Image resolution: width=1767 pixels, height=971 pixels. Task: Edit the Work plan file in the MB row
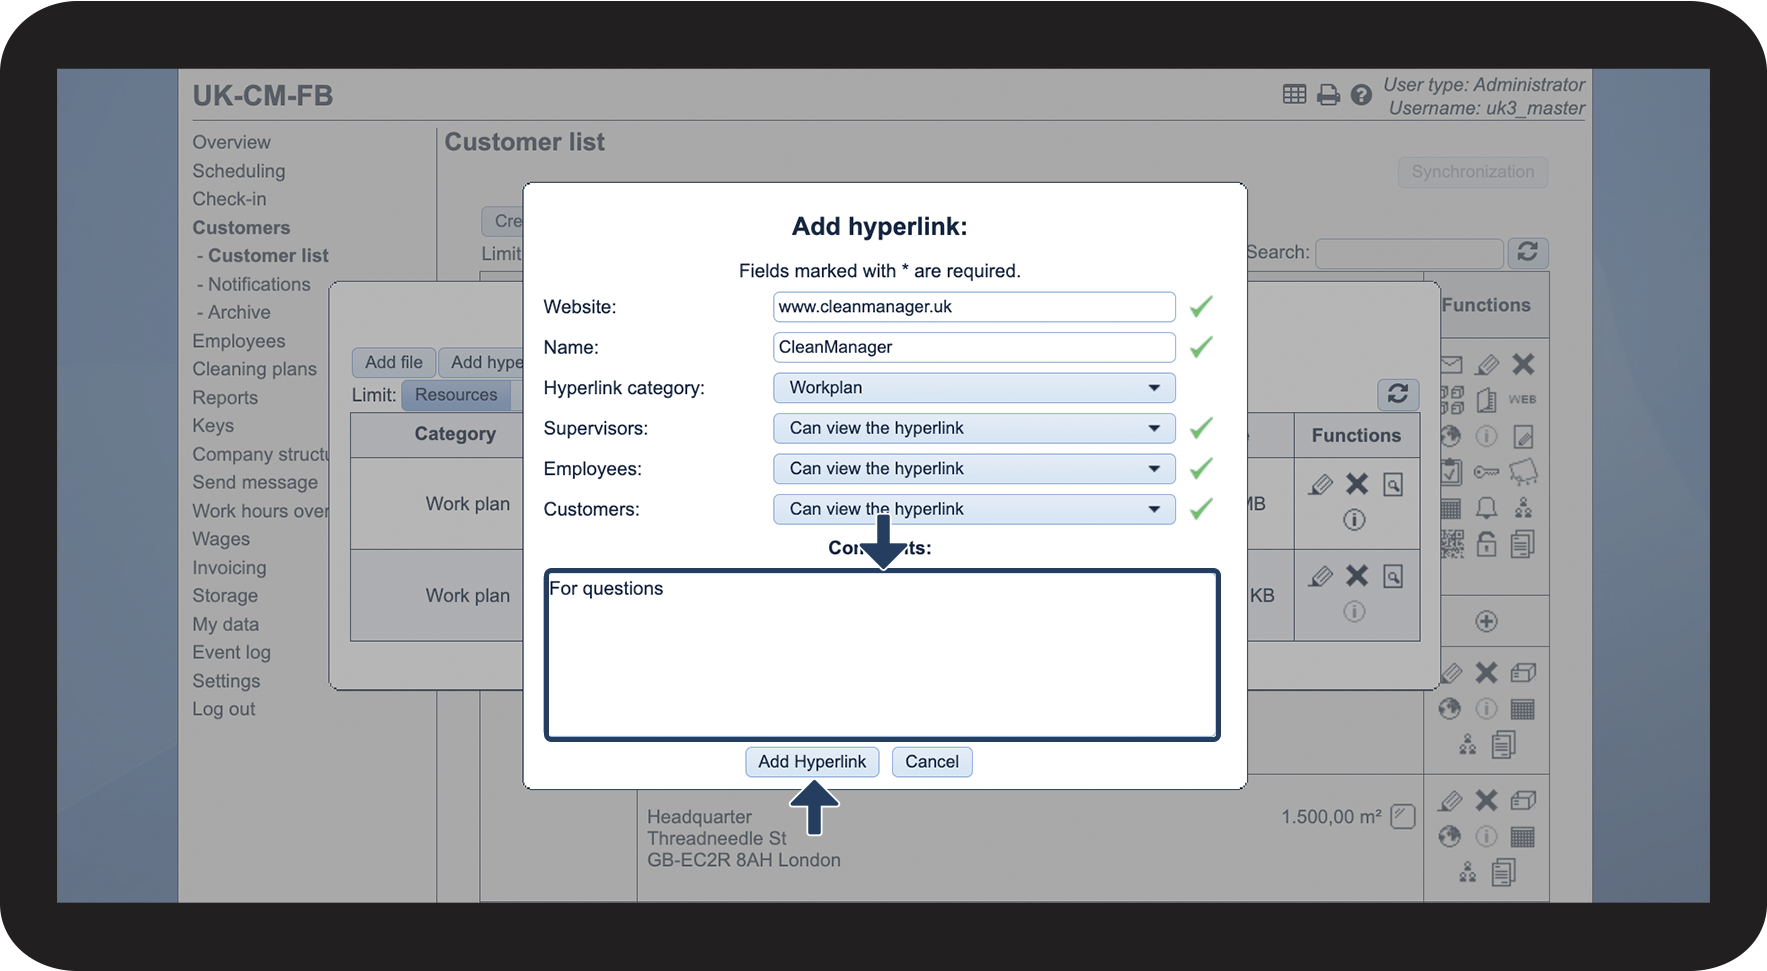pos(1321,485)
